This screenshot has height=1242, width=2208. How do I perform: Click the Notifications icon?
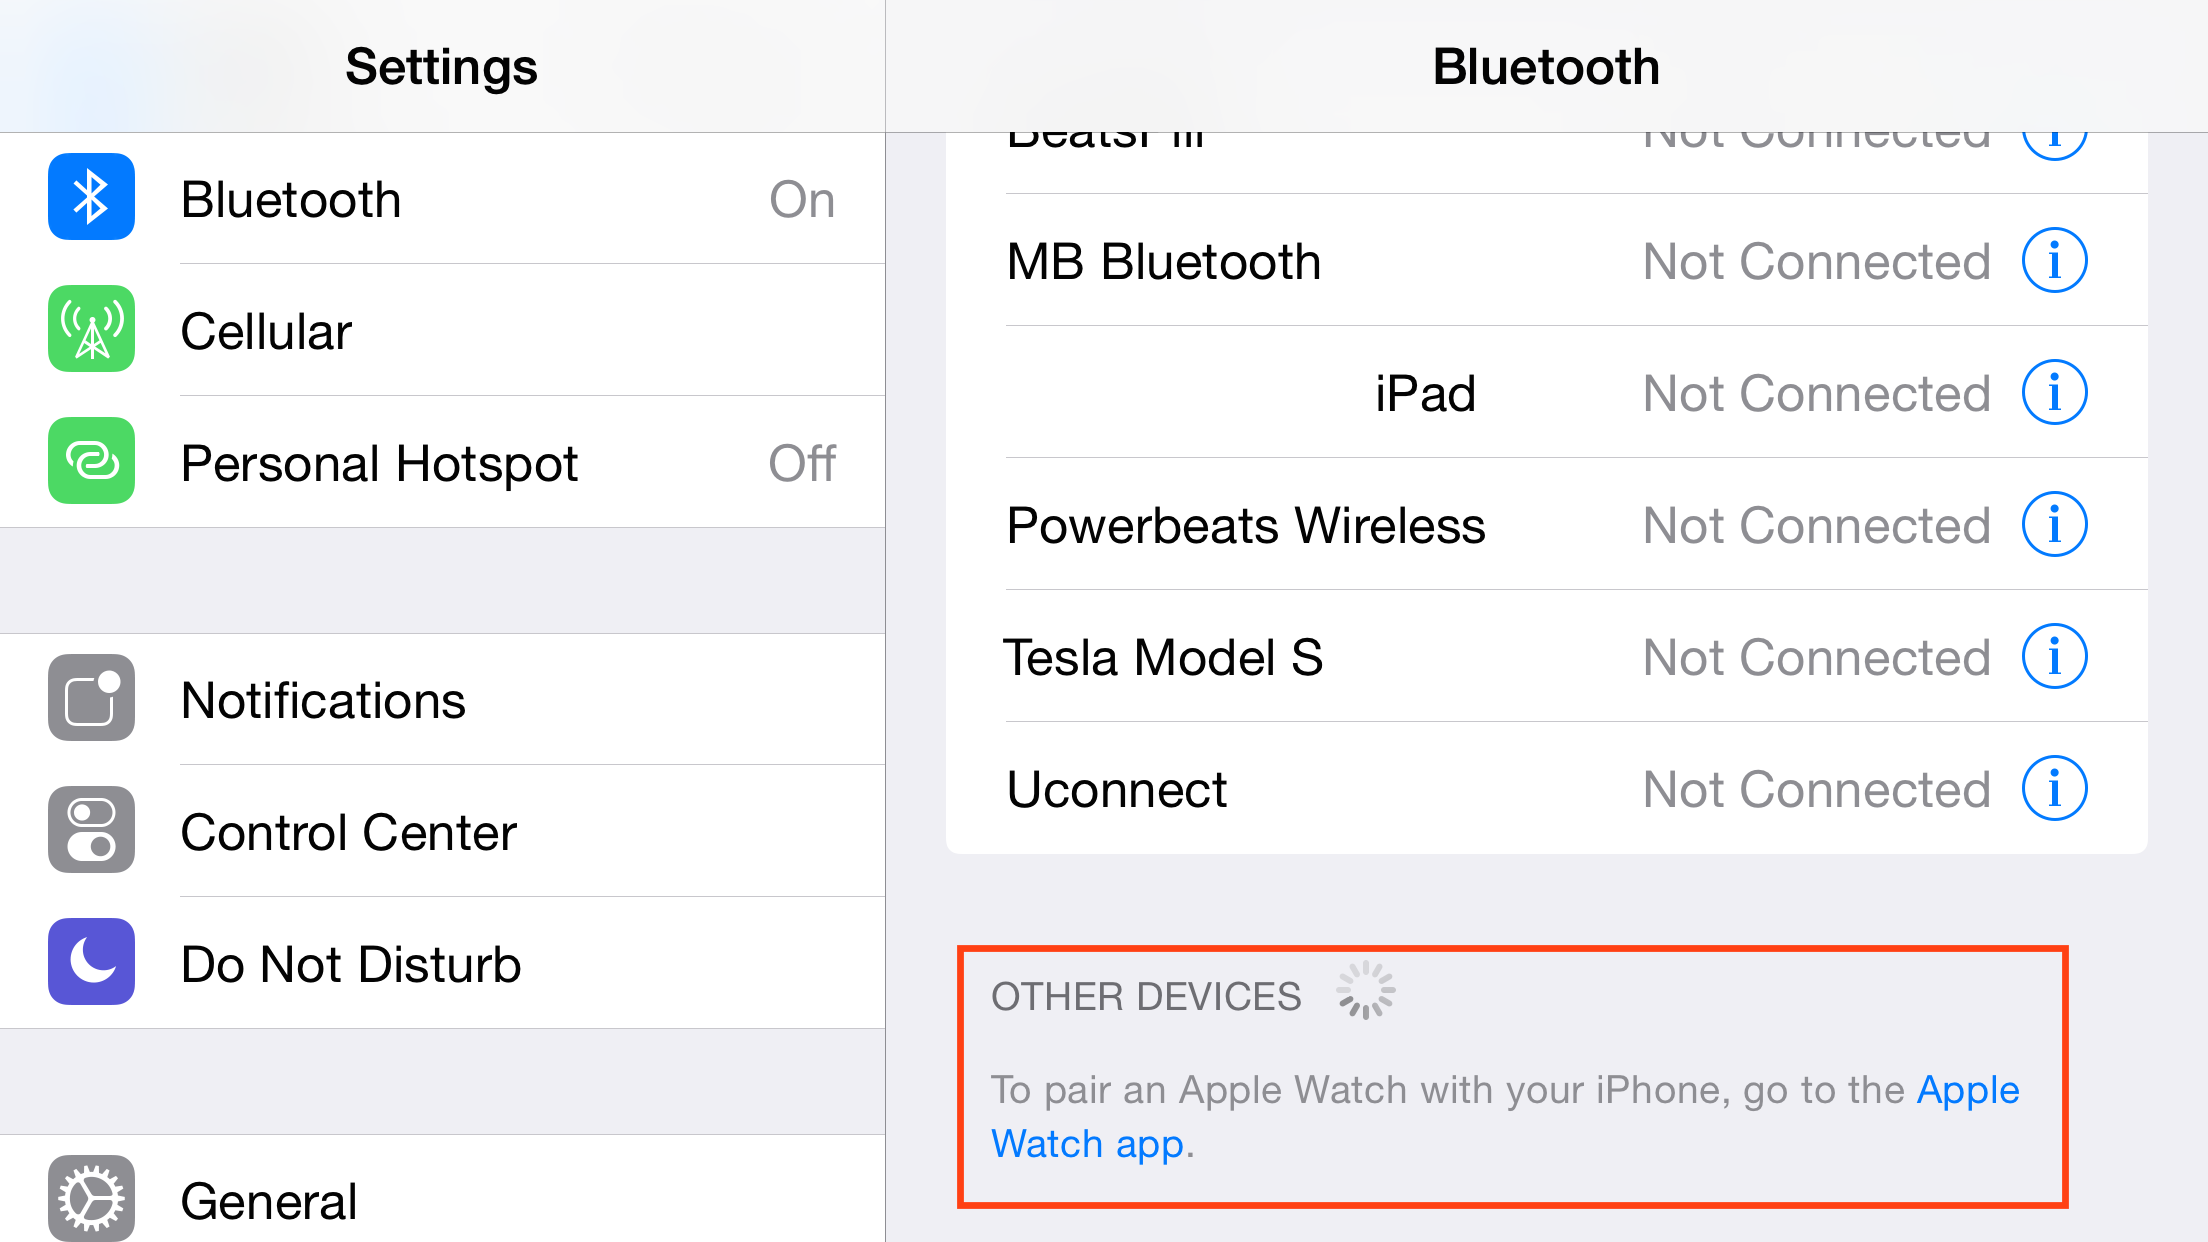click(90, 698)
